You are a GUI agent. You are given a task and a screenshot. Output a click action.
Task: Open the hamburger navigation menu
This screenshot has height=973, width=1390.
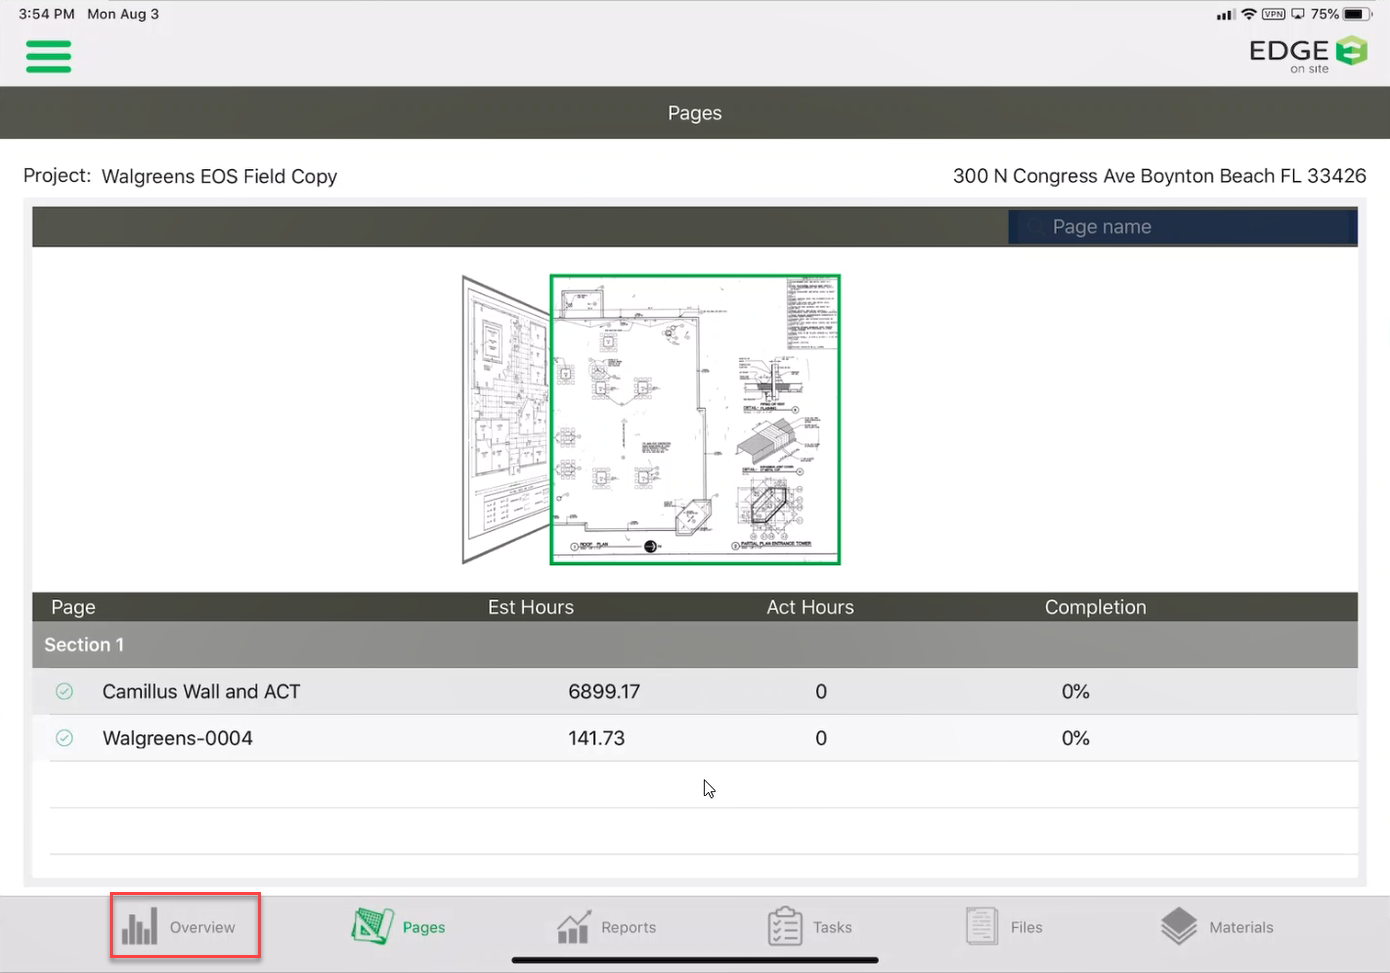[48, 57]
